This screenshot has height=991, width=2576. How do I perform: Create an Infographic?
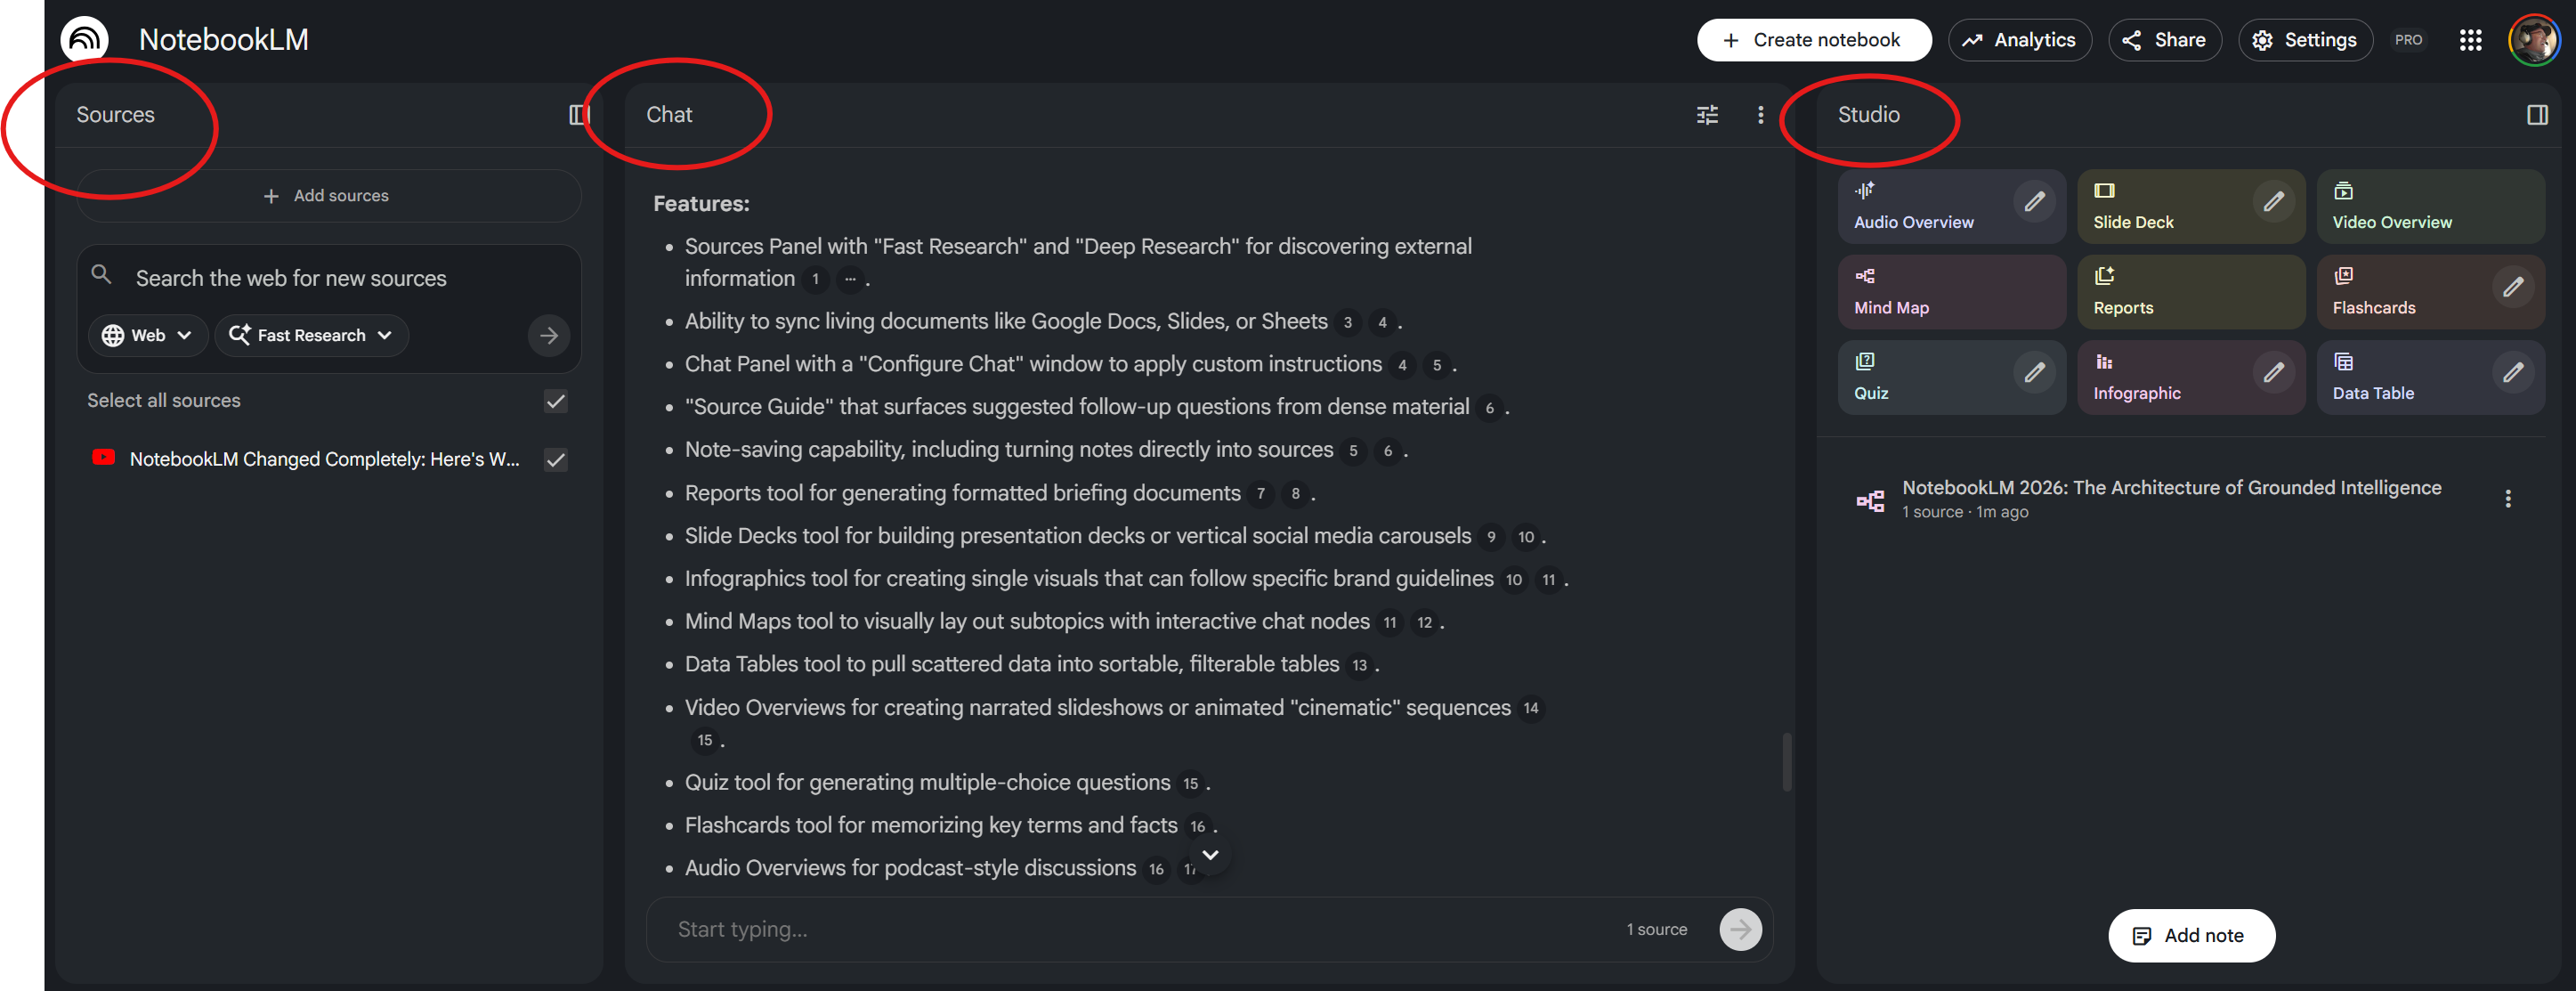(2135, 377)
